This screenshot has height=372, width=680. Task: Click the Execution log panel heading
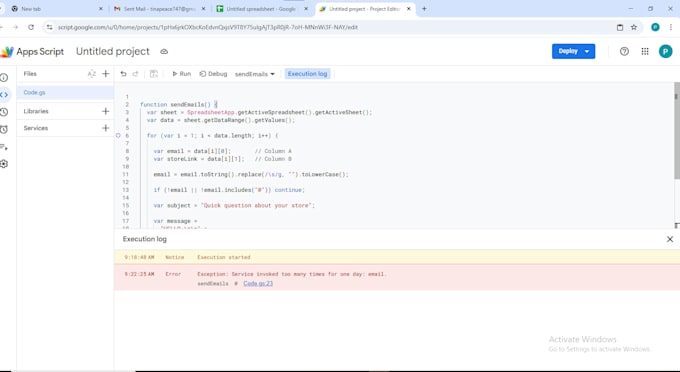(144, 239)
